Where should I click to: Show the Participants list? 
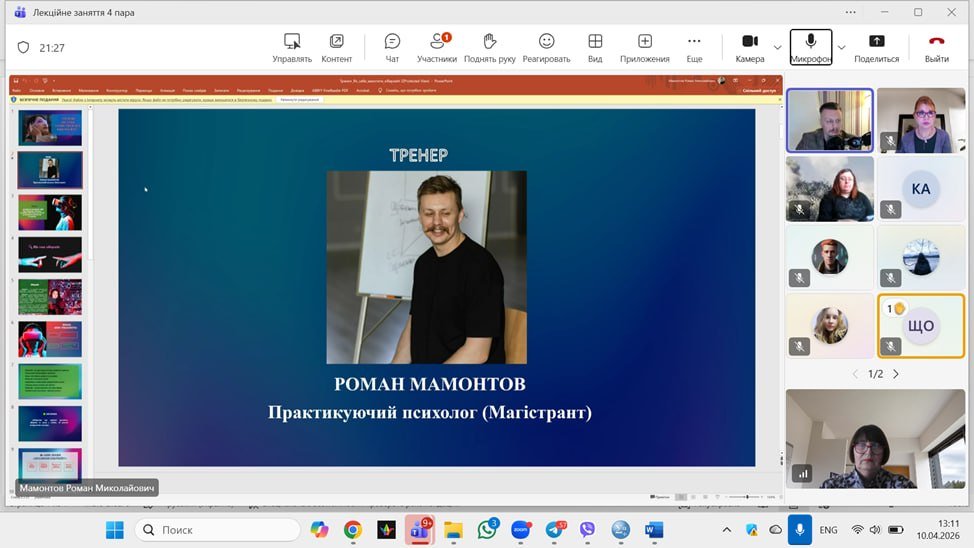pyautogui.click(x=437, y=47)
